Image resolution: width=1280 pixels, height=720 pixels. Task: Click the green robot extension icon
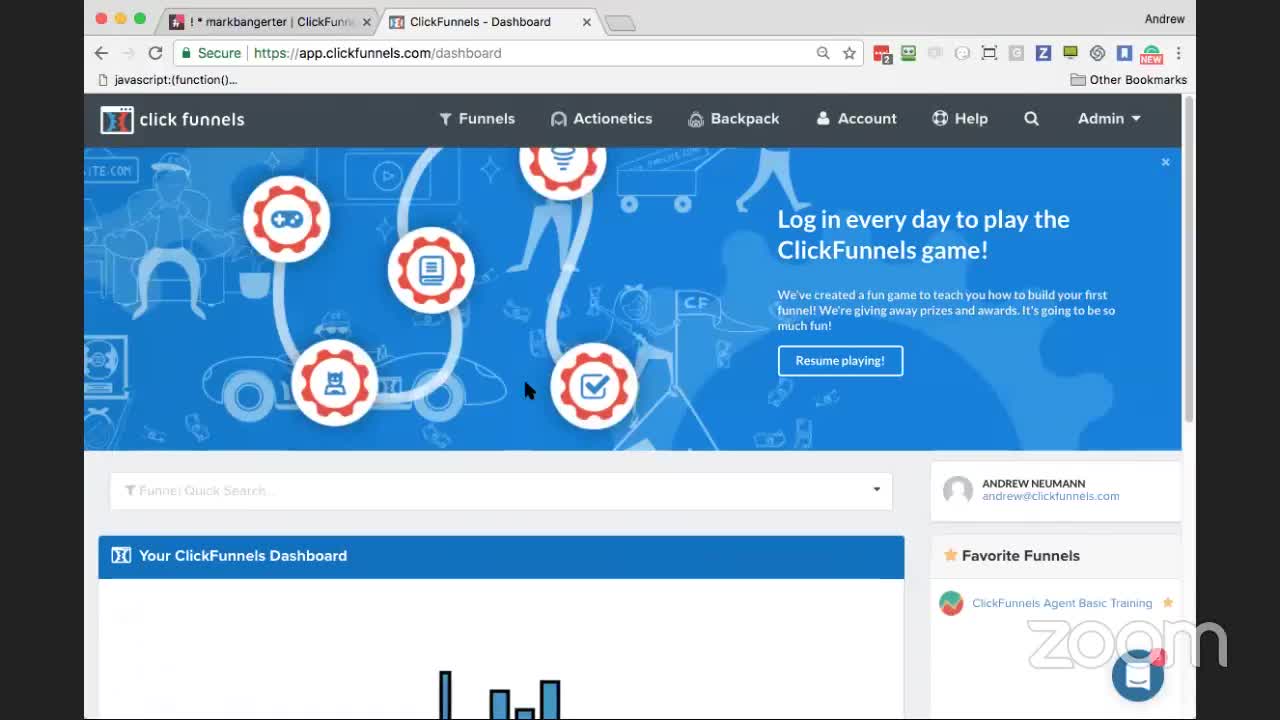pos(908,53)
